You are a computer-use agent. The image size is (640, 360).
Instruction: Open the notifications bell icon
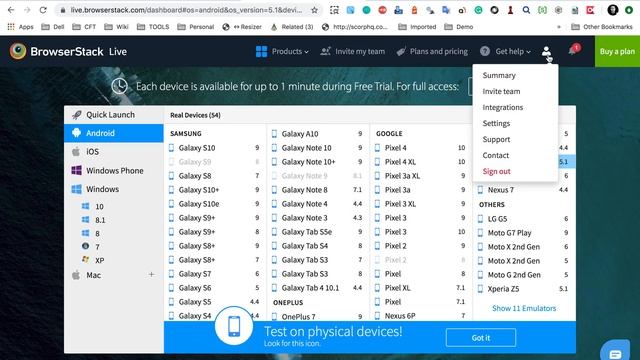[573, 50]
